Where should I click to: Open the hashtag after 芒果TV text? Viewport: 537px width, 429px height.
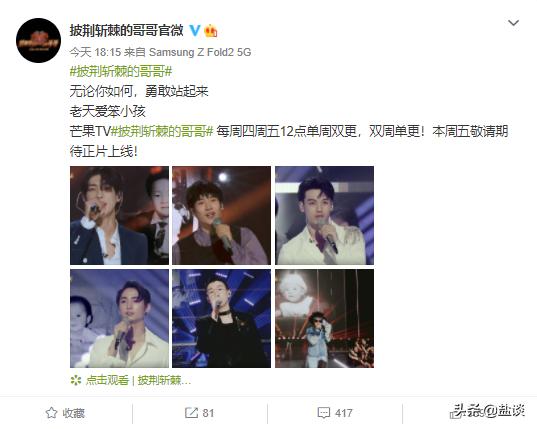[162, 131]
